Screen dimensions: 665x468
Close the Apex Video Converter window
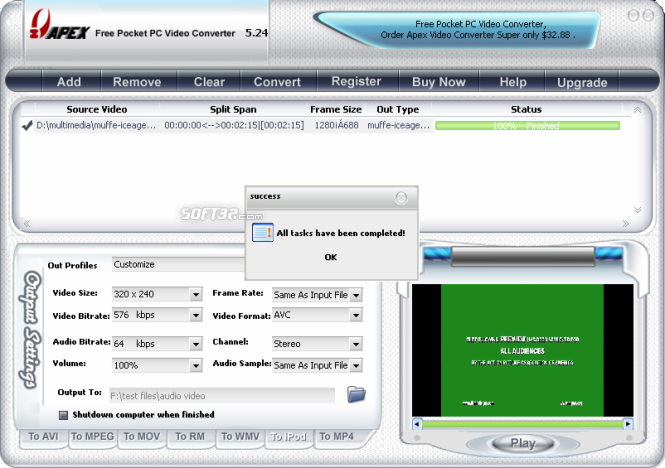click(648, 15)
